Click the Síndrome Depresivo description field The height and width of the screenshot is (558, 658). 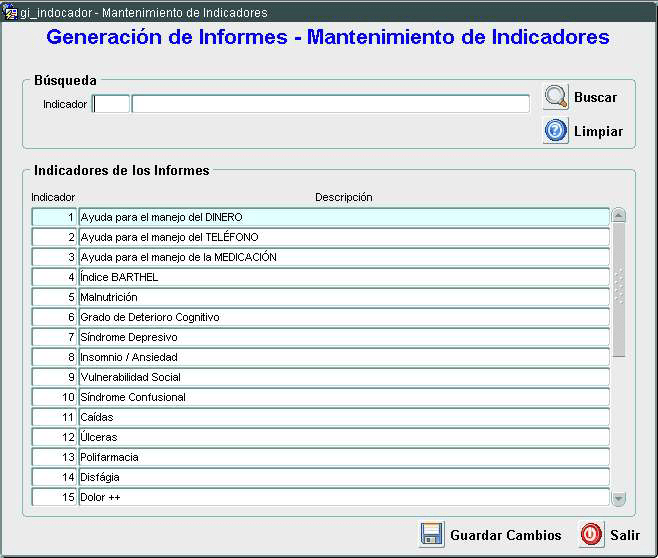click(343, 337)
